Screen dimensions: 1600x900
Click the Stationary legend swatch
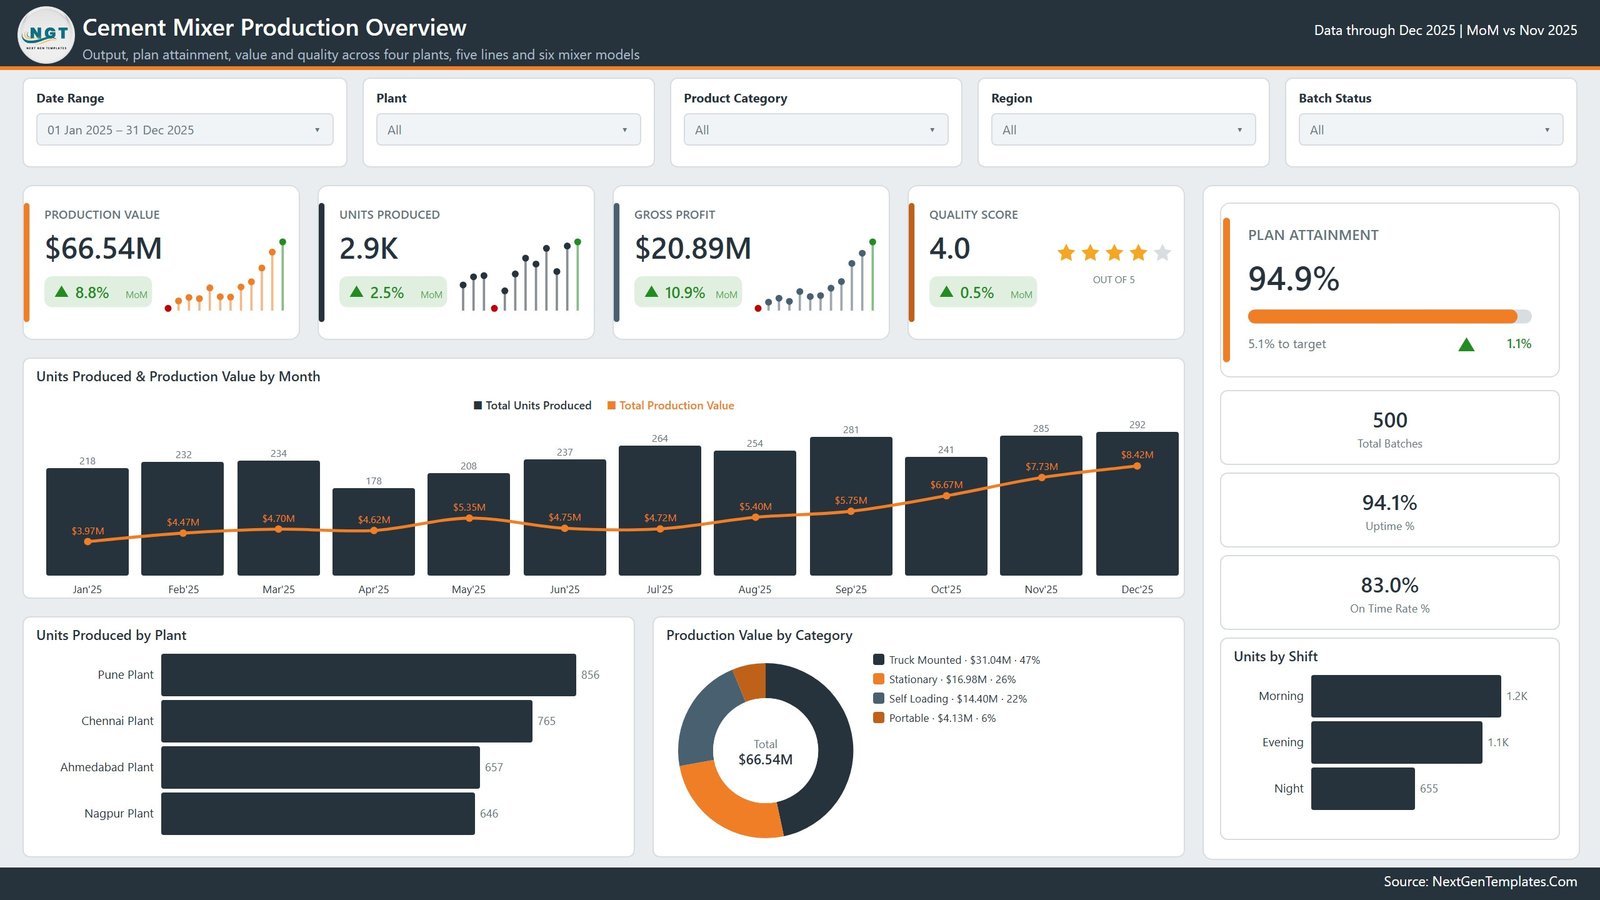pos(878,679)
